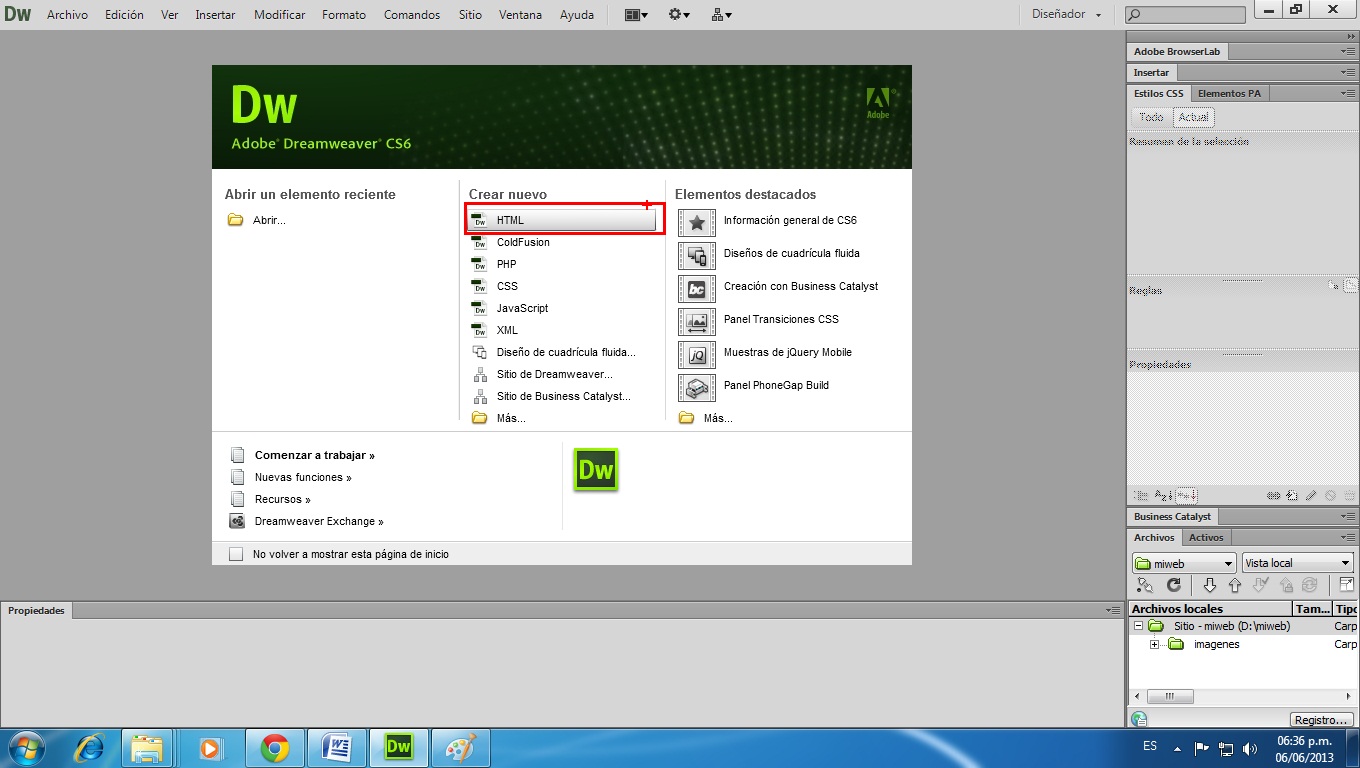The image size is (1360, 768).
Task: Open the 'miweb' site dropdown
Action: pos(1183,562)
